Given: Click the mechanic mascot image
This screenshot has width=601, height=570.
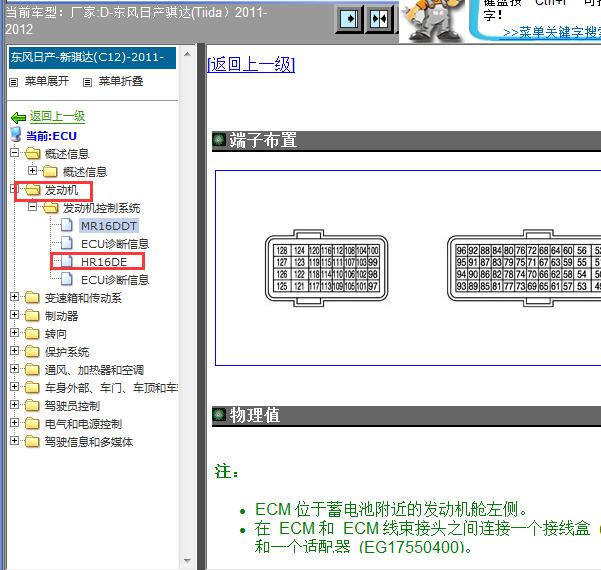Looking at the screenshot, I should 433,20.
